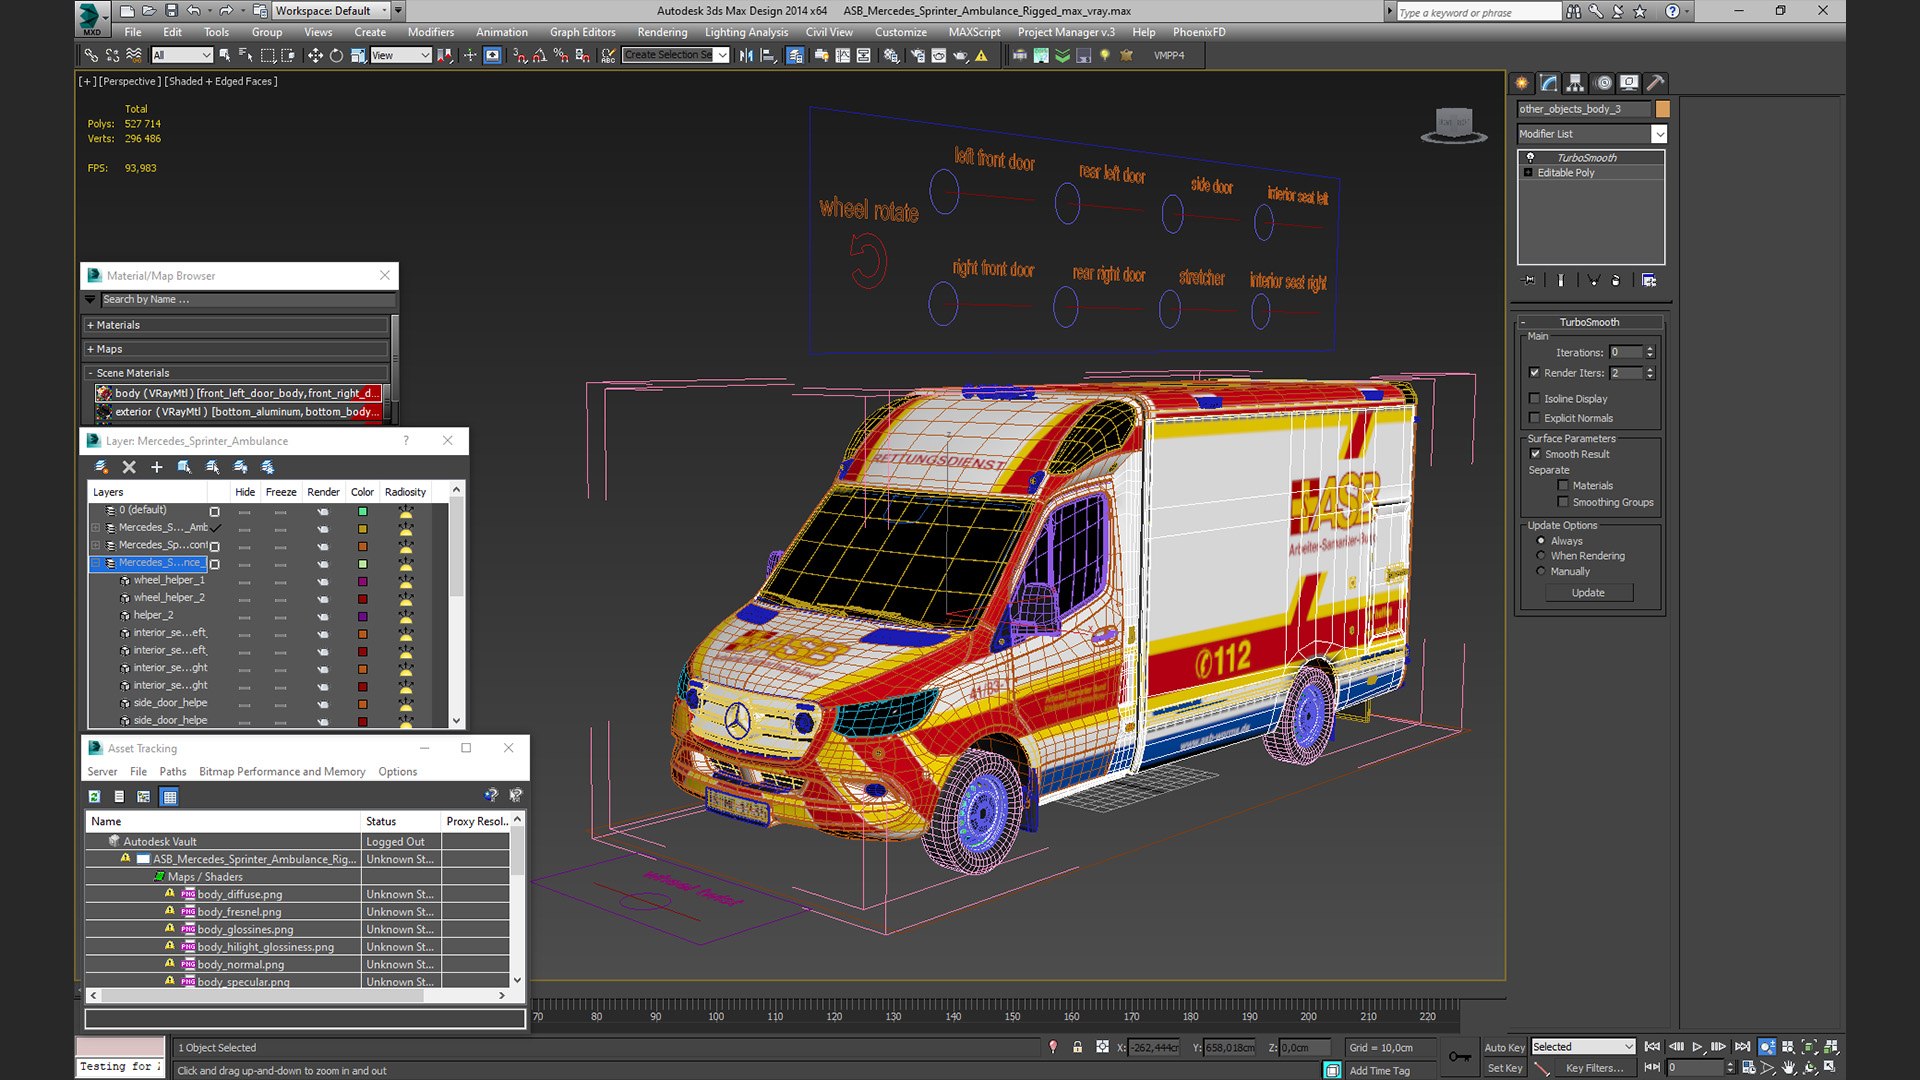Expand the Maps group in Material Browser

tap(236, 349)
